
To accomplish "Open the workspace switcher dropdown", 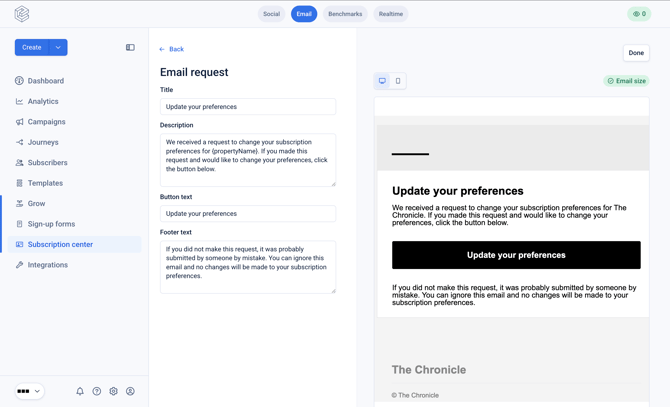I will (x=29, y=391).
